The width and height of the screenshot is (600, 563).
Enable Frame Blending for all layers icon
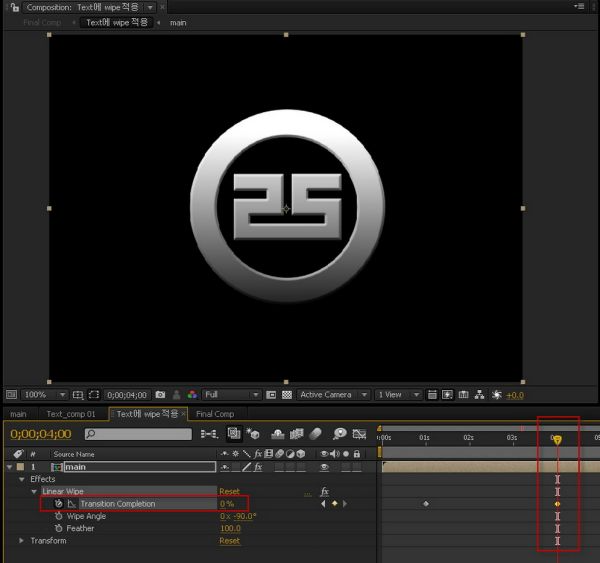(x=297, y=434)
